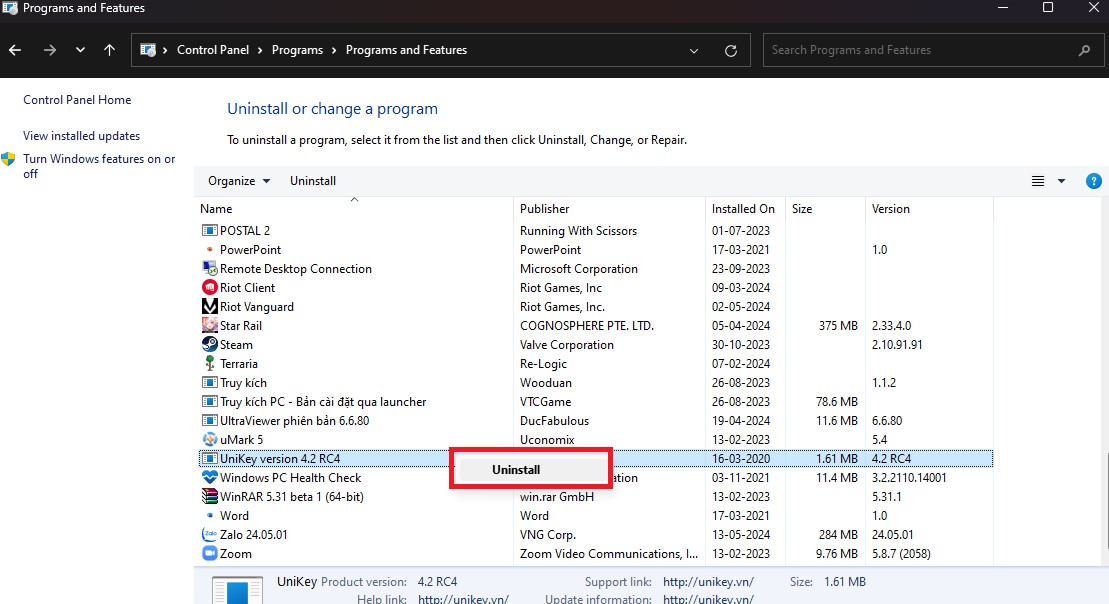Click the Programs and Features title bar icon

coord(9,8)
